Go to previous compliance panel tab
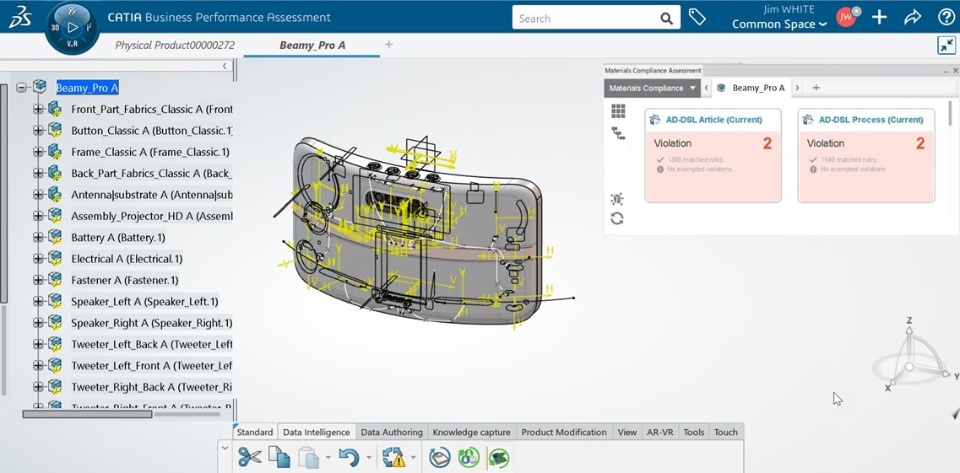This screenshot has height=473, width=960. (x=706, y=88)
